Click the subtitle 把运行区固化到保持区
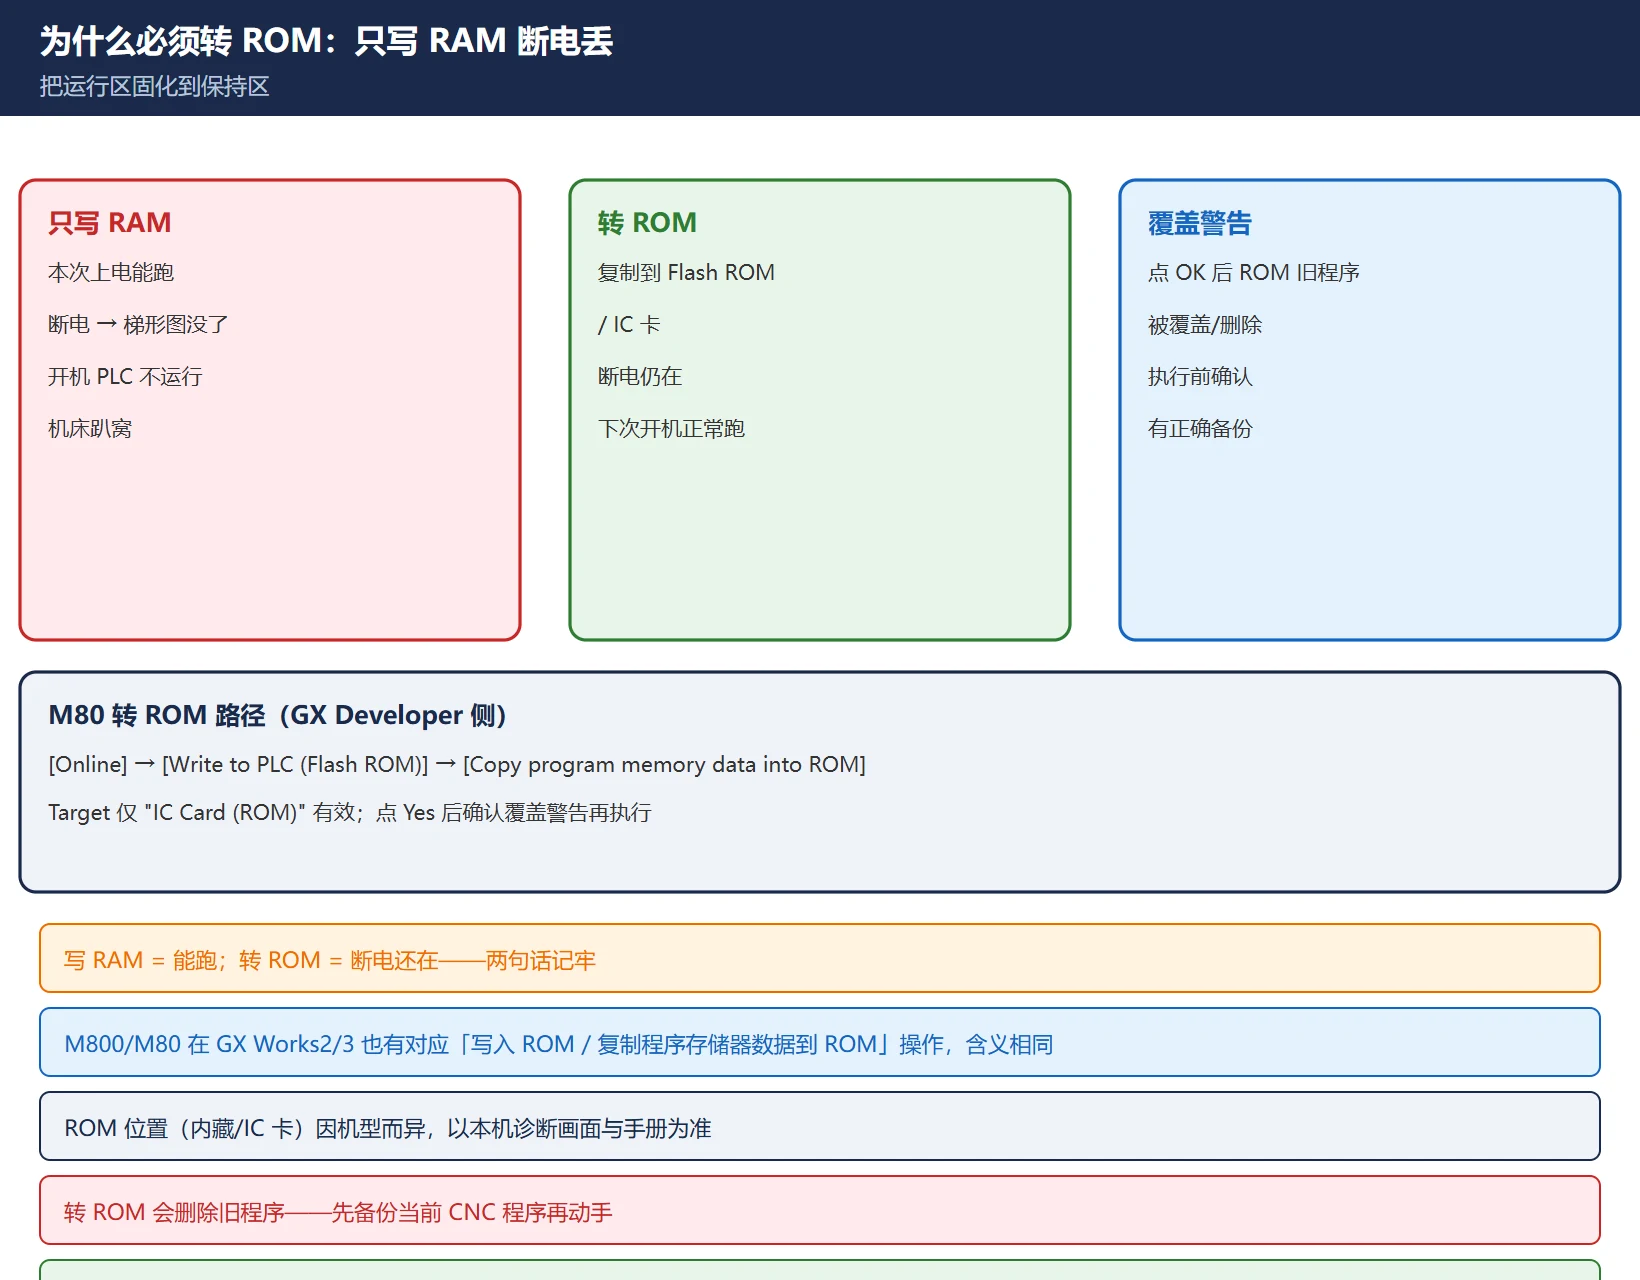Screen dimensions: 1640x1280 [155, 86]
